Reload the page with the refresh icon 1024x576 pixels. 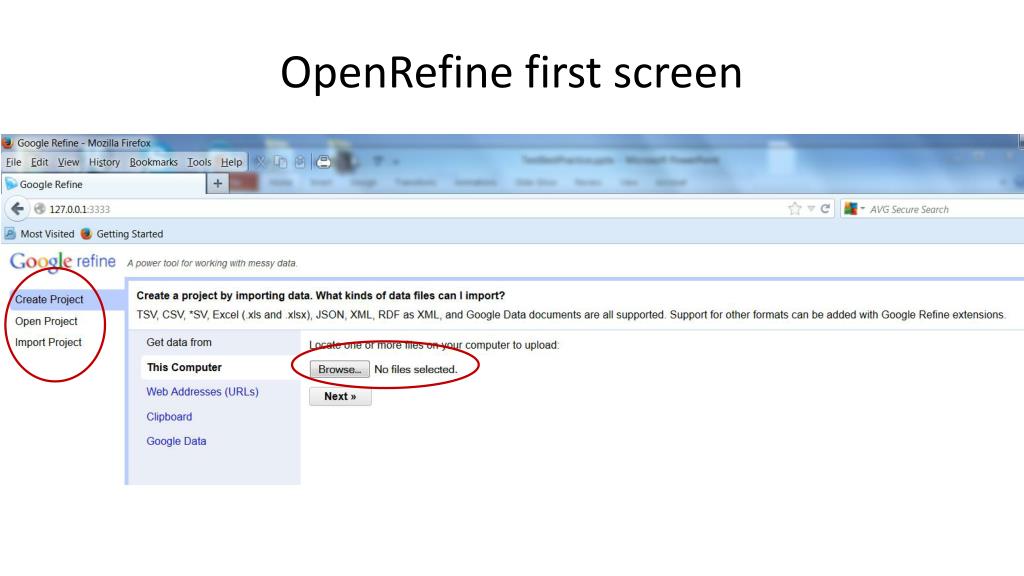pos(825,209)
